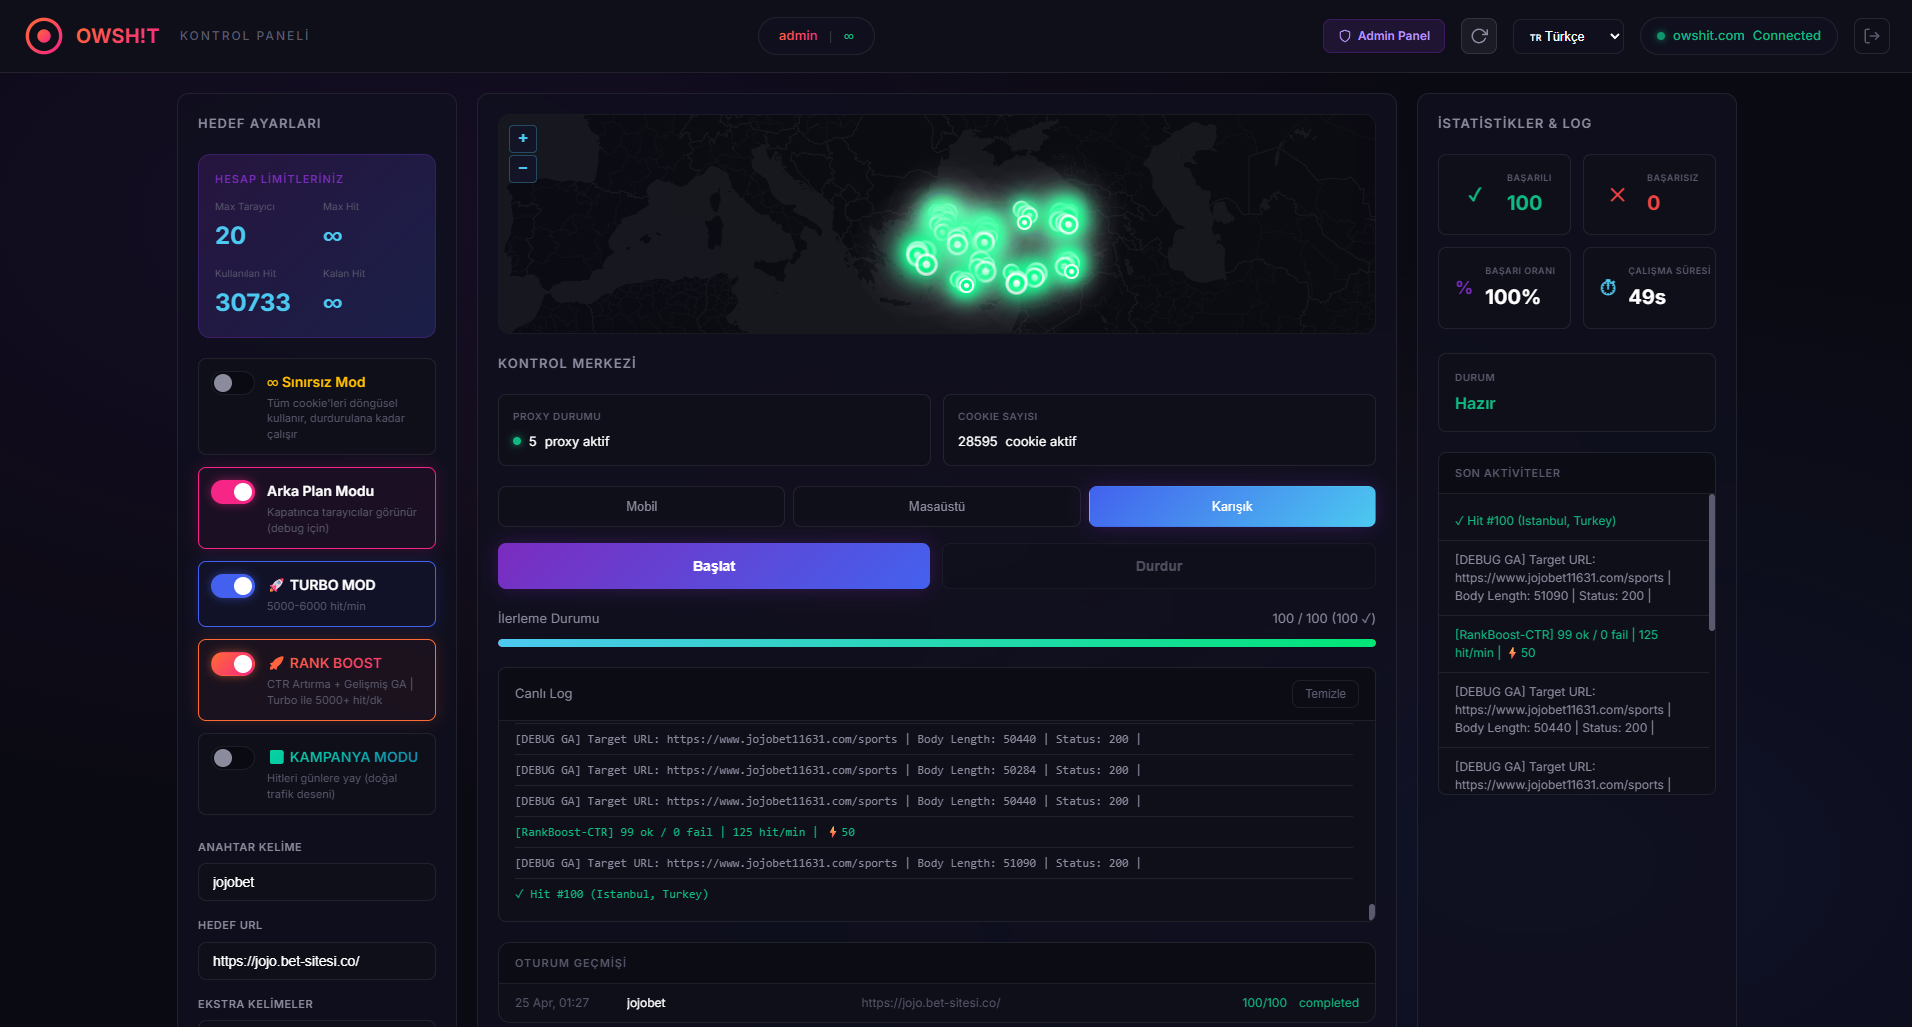Enable the Sınırsız Mod toggle
The height and width of the screenshot is (1027, 1912).
click(233, 383)
